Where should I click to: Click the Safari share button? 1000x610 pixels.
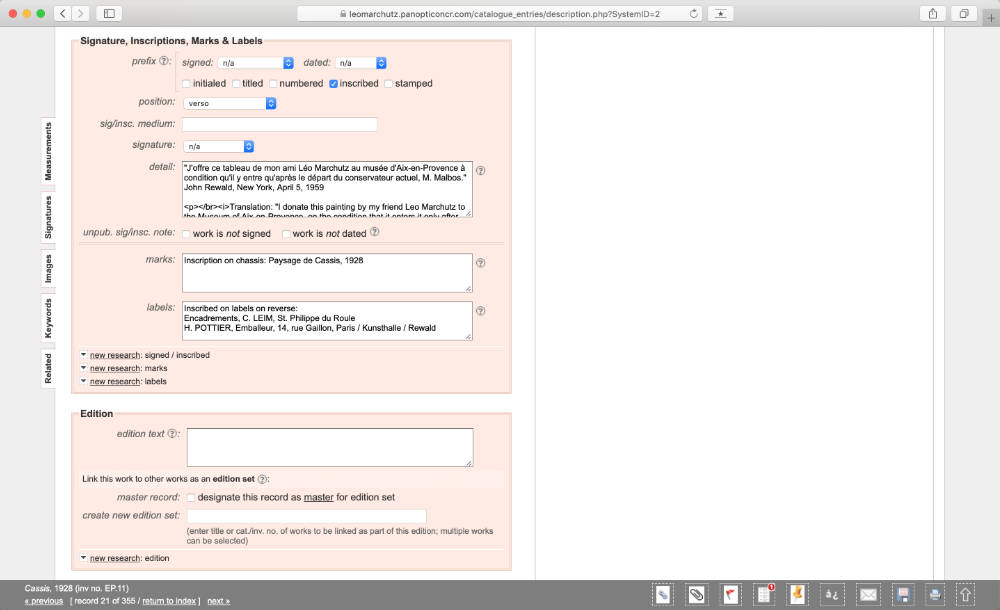point(933,13)
